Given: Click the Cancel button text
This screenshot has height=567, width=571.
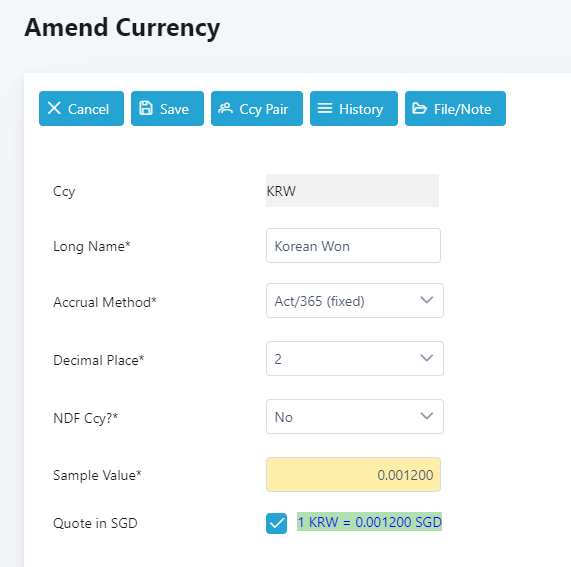Looking at the screenshot, I should 88,109.
